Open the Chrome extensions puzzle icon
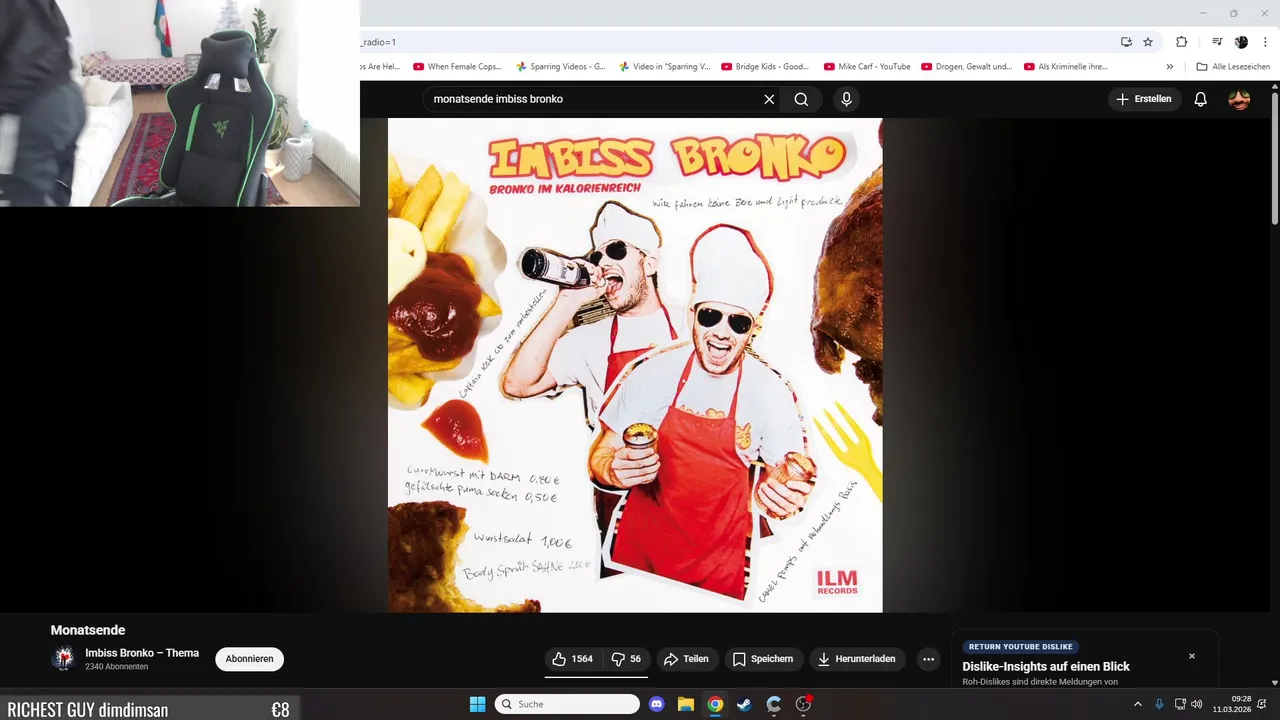 coord(1182,42)
